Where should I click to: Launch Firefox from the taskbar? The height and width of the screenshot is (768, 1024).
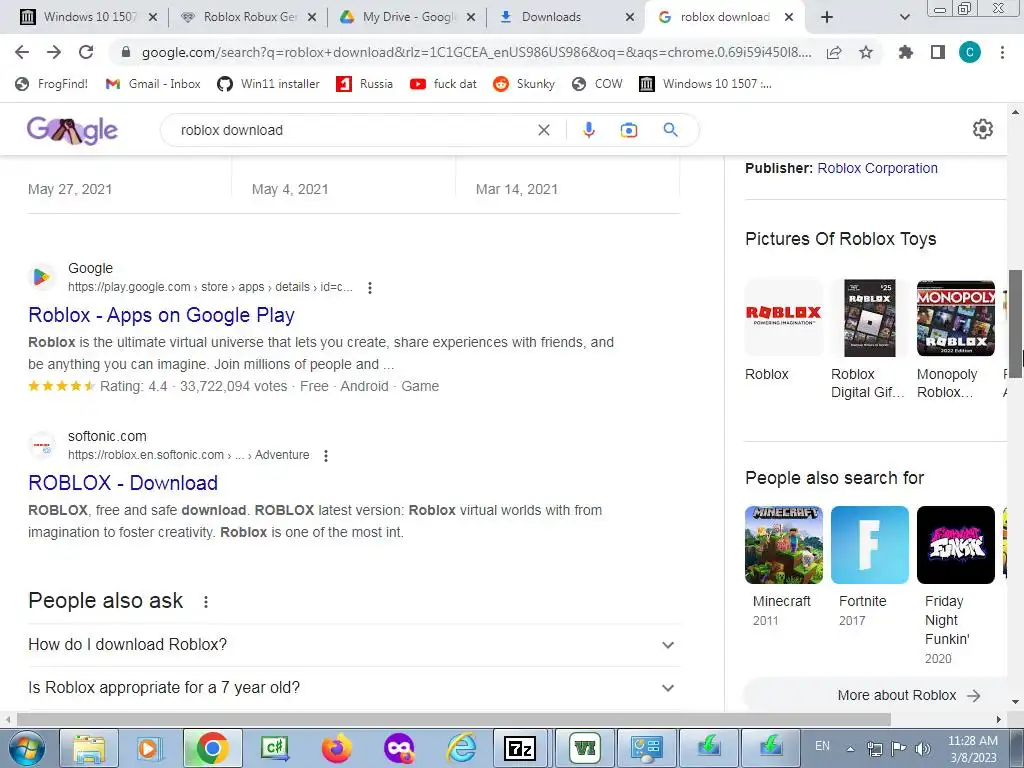pos(336,748)
